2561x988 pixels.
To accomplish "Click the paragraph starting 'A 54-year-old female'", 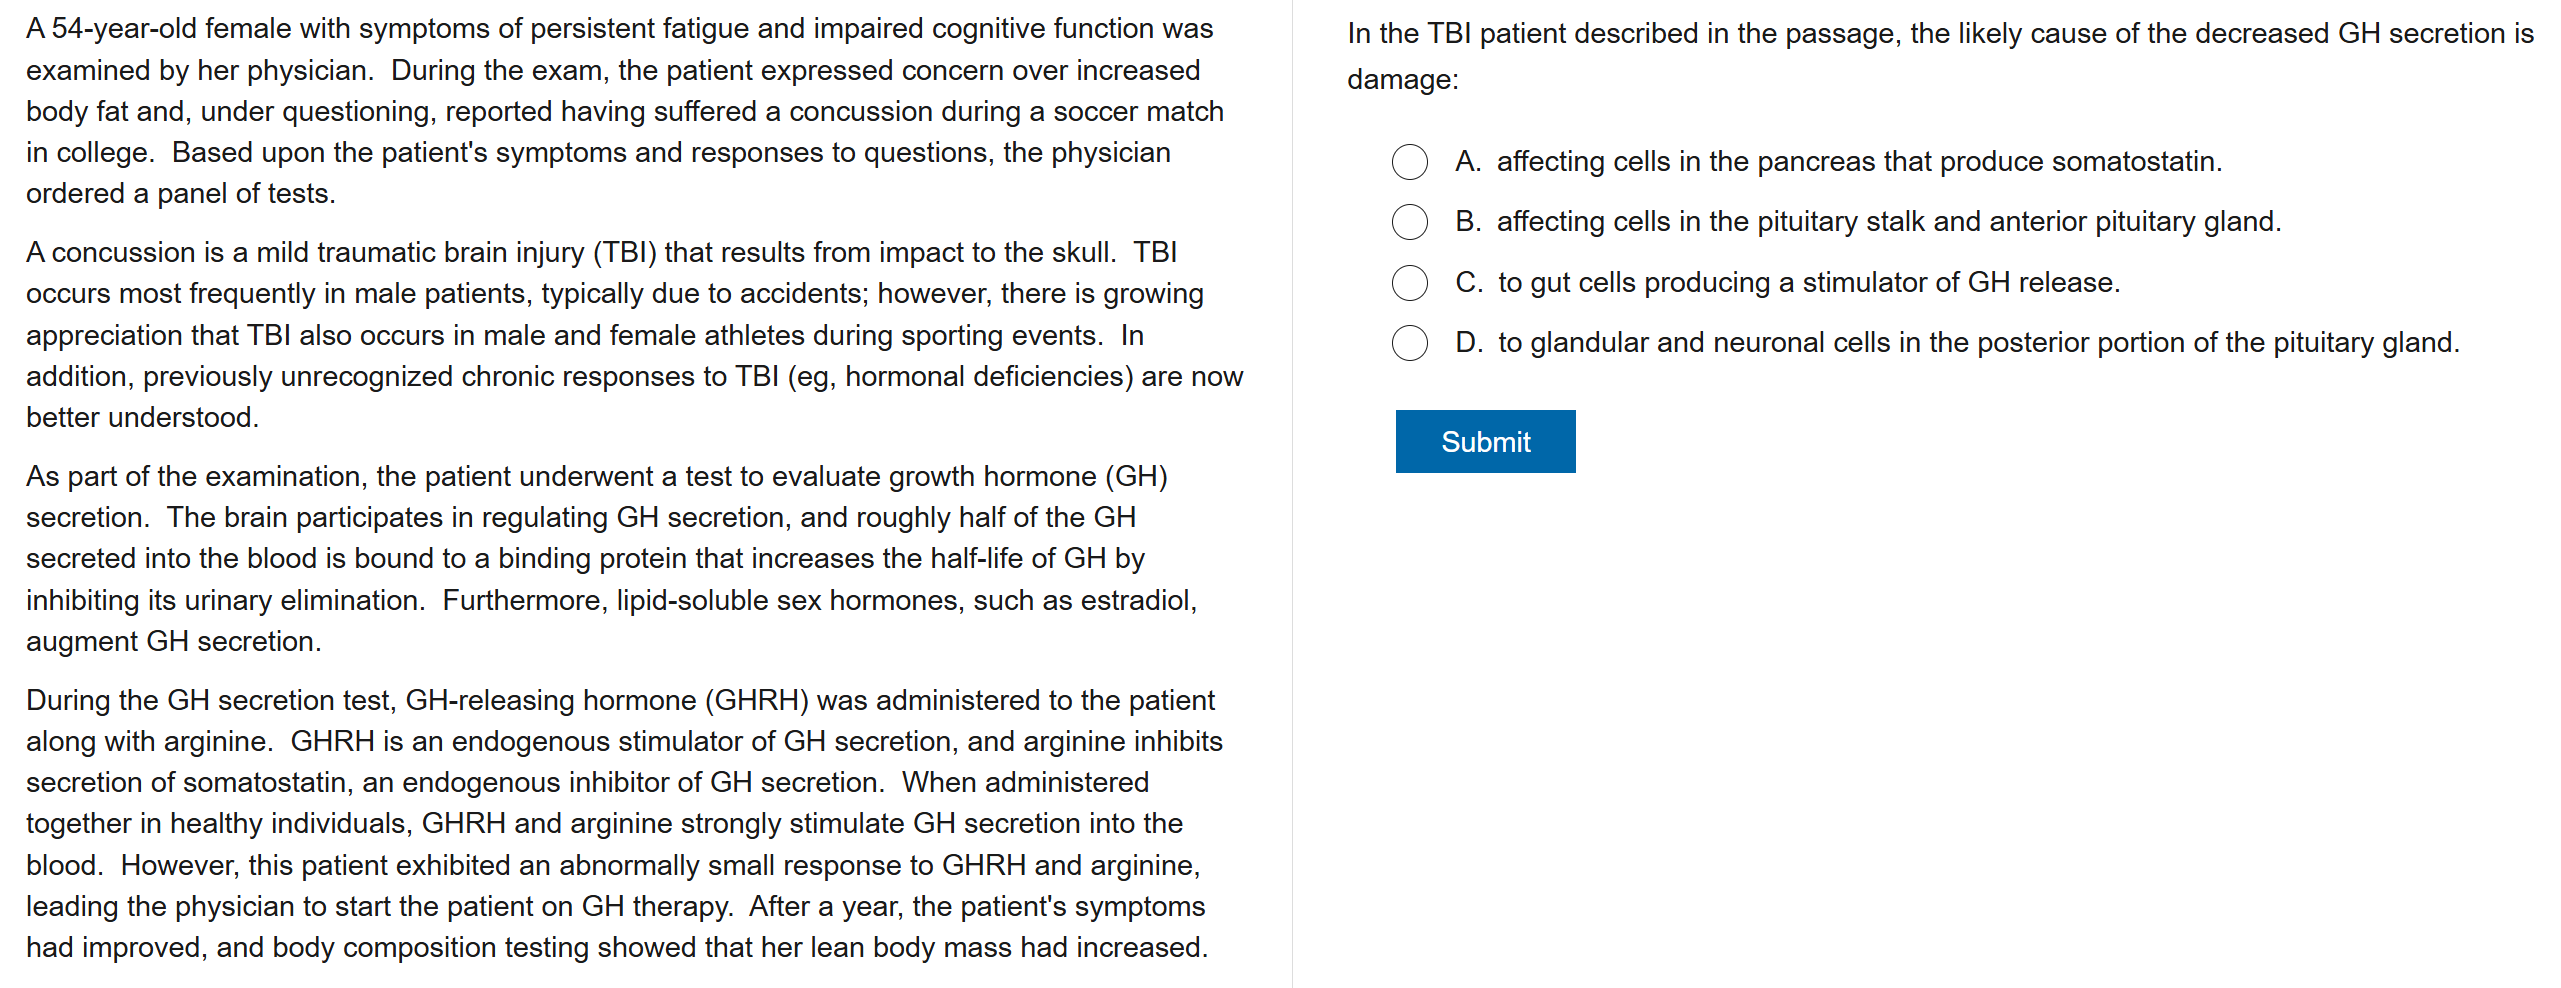I will pyautogui.click(x=625, y=111).
